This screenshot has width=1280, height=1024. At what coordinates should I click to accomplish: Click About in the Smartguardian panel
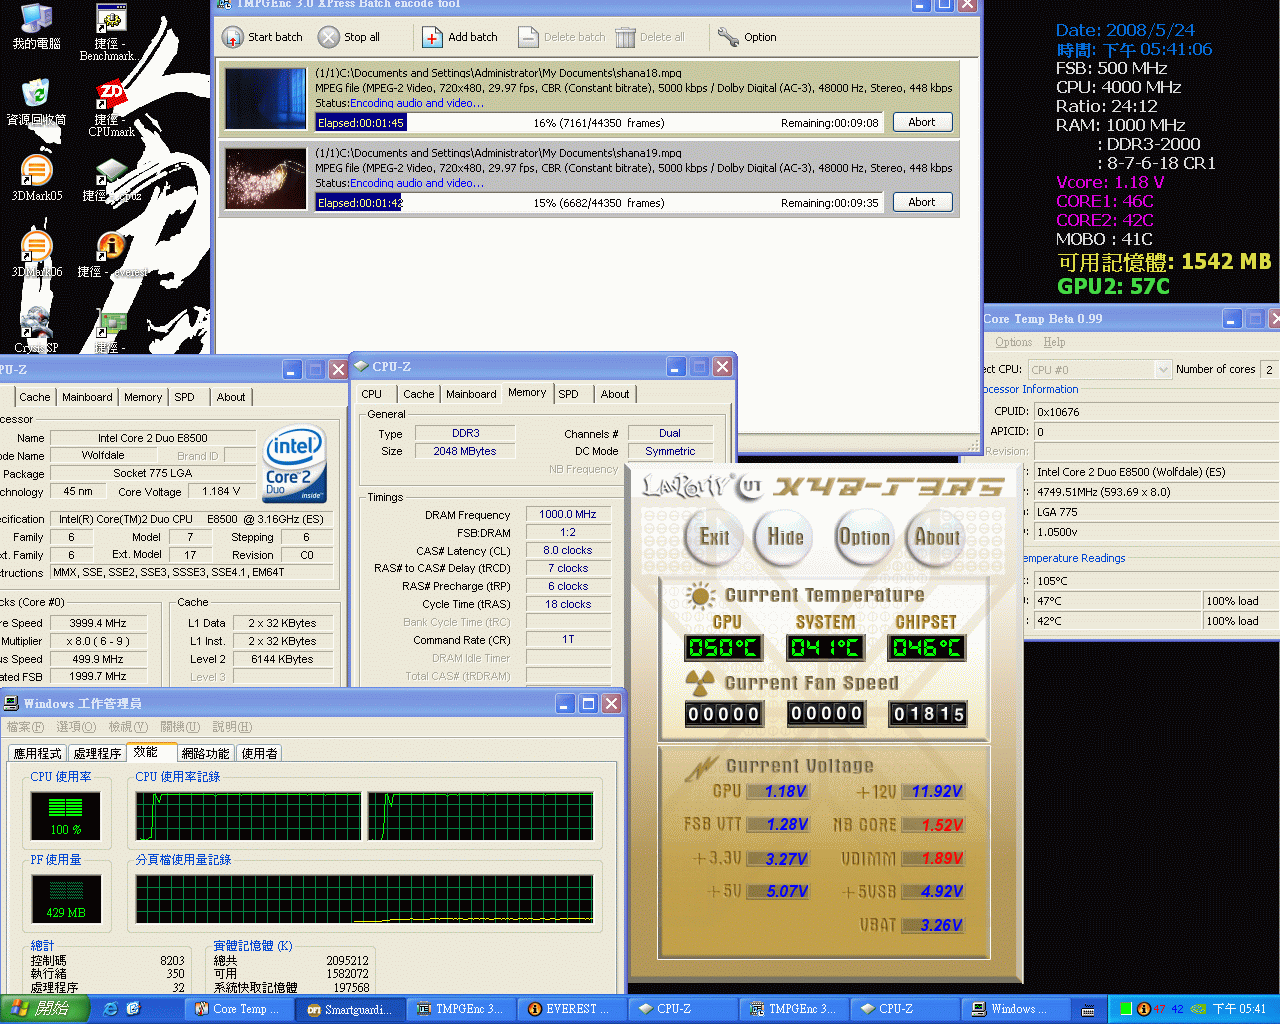coord(937,537)
